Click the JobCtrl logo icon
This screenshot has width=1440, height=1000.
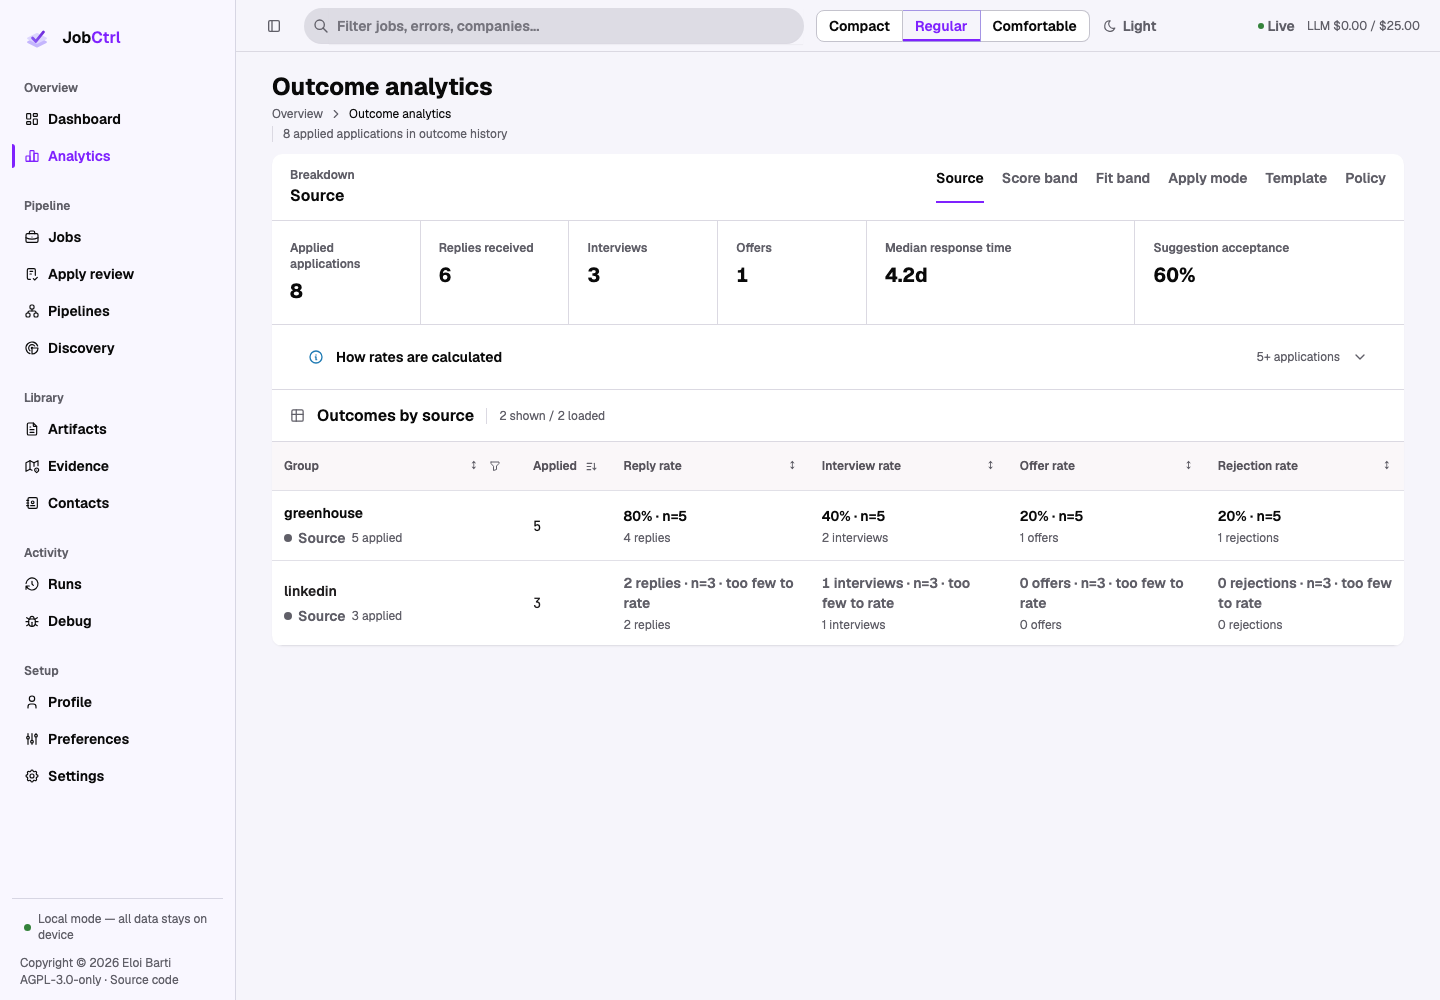click(37, 38)
